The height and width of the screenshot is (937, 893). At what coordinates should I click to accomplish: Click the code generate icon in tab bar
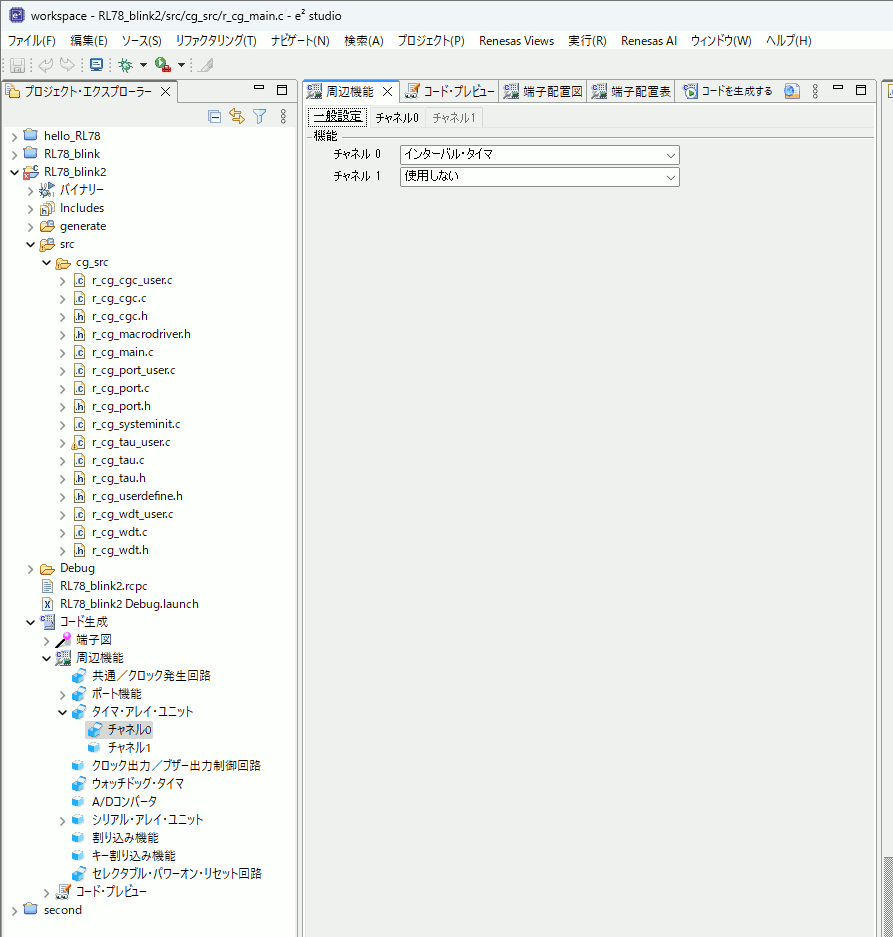pos(690,91)
